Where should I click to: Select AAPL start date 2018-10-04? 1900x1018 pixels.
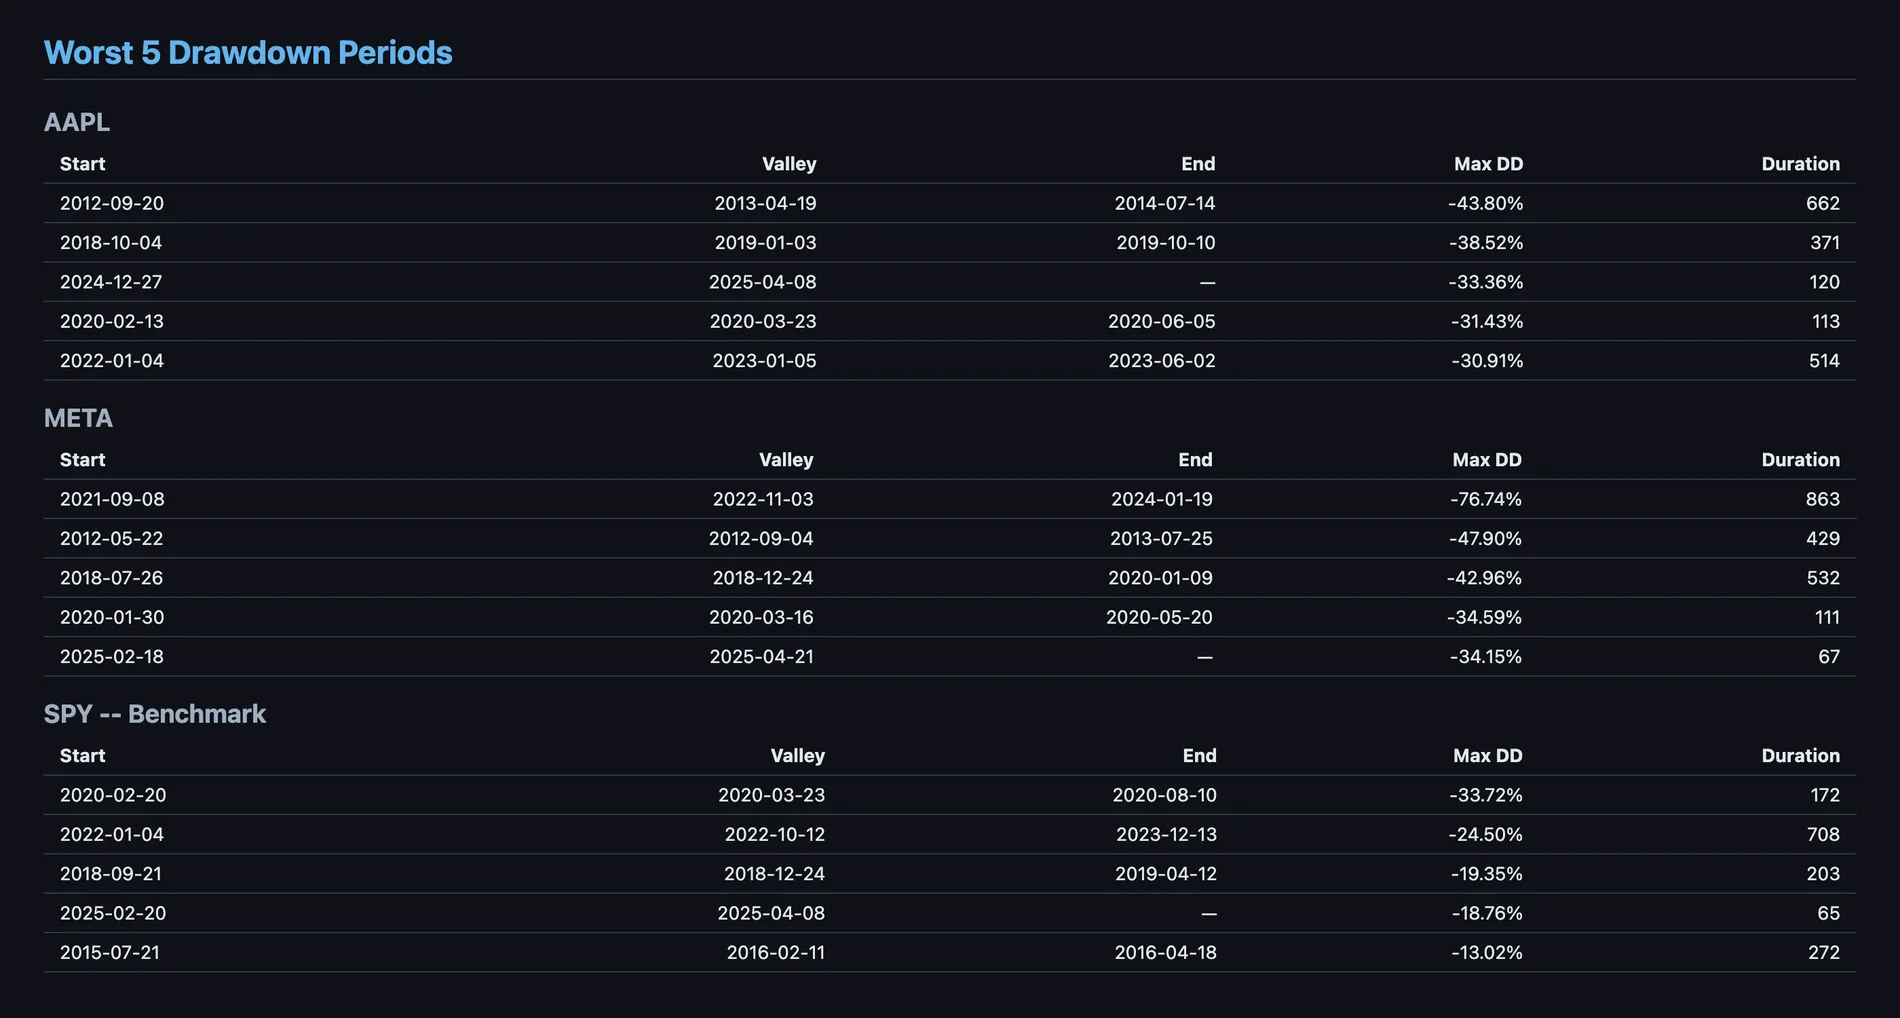(x=111, y=243)
